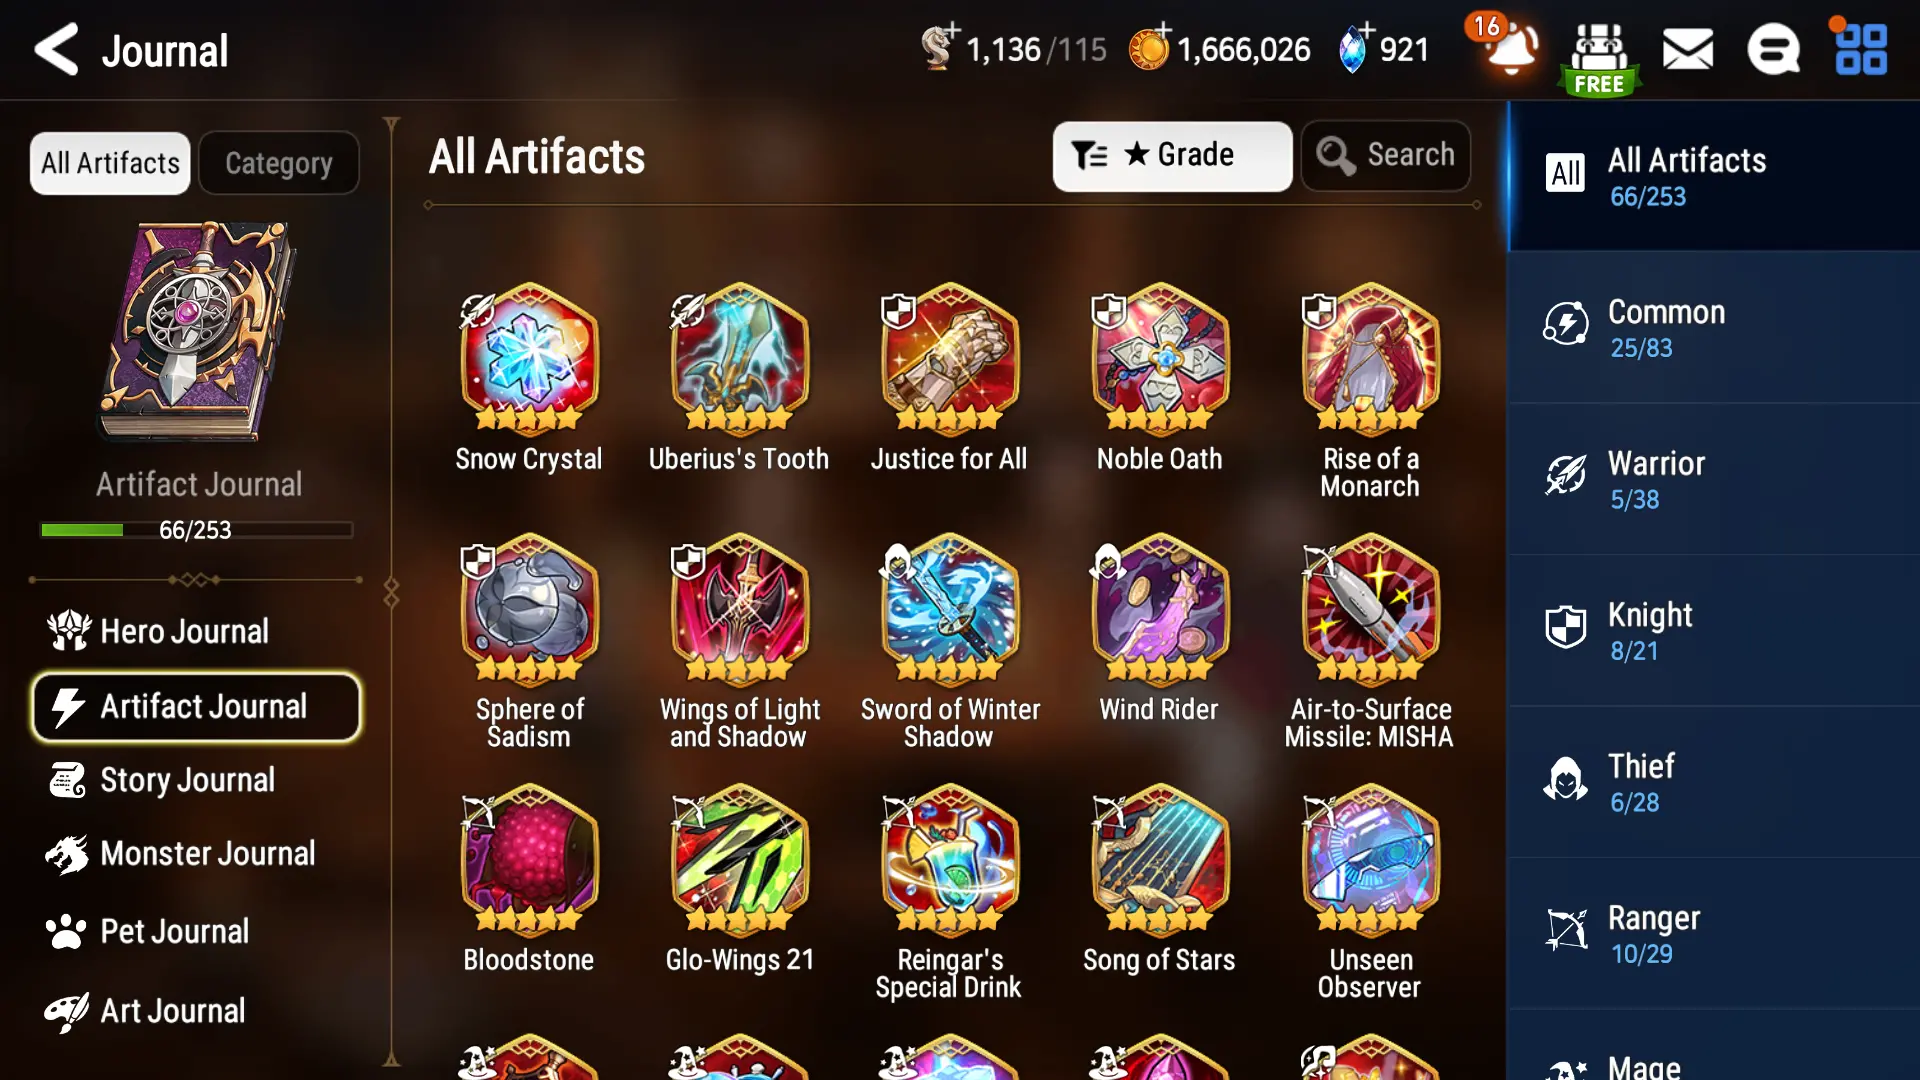Viewport: 1920px width, 1080px height.
Task: Open the notifications bell icon
Action: [x=1510, y=48]
